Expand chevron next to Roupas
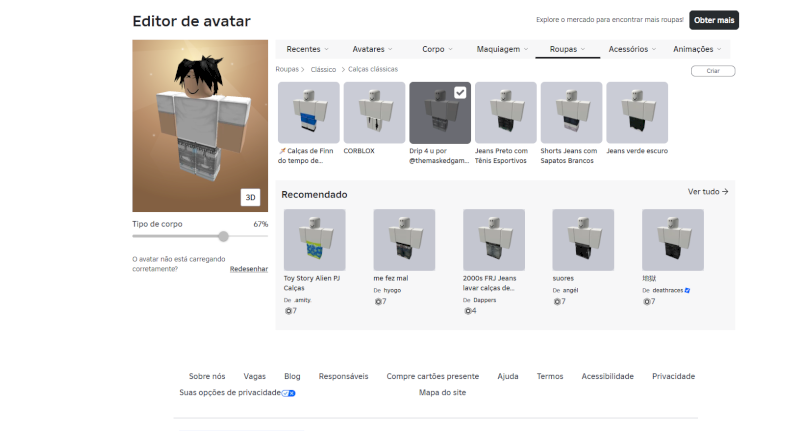800x431 pixels. tap(583, 49)
